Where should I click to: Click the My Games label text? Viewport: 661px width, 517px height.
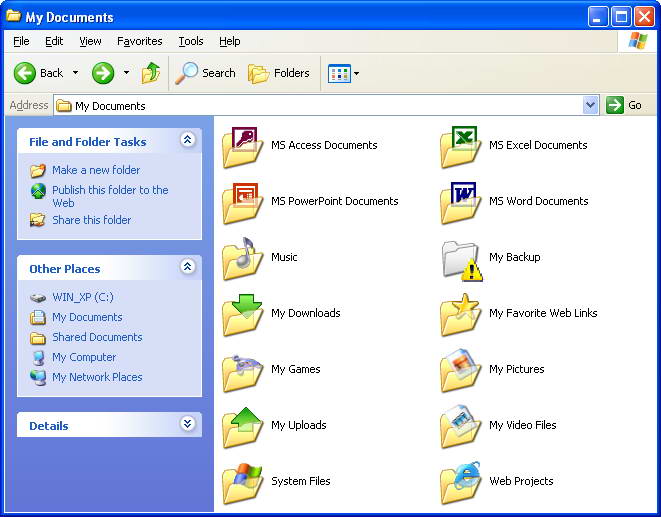coord(296,369)
